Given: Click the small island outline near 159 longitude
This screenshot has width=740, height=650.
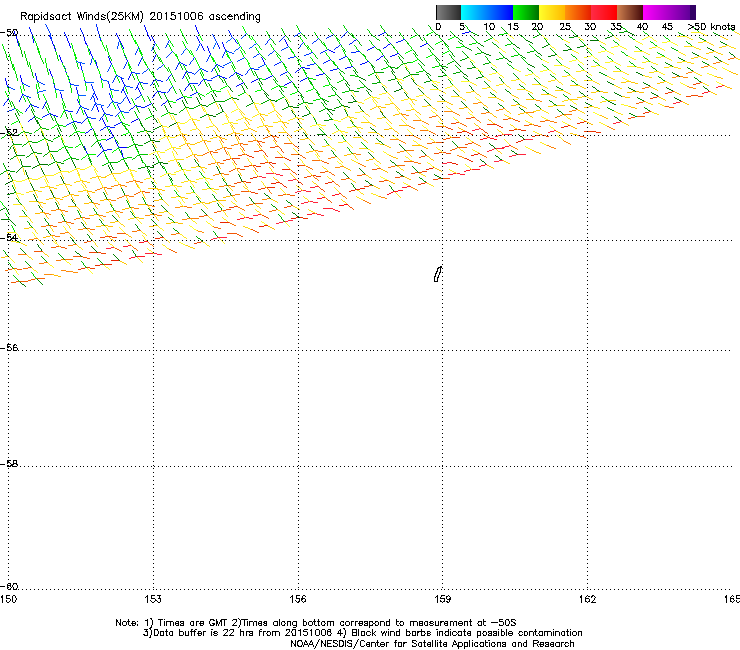Looking at the screenshot, I should 437,274.
